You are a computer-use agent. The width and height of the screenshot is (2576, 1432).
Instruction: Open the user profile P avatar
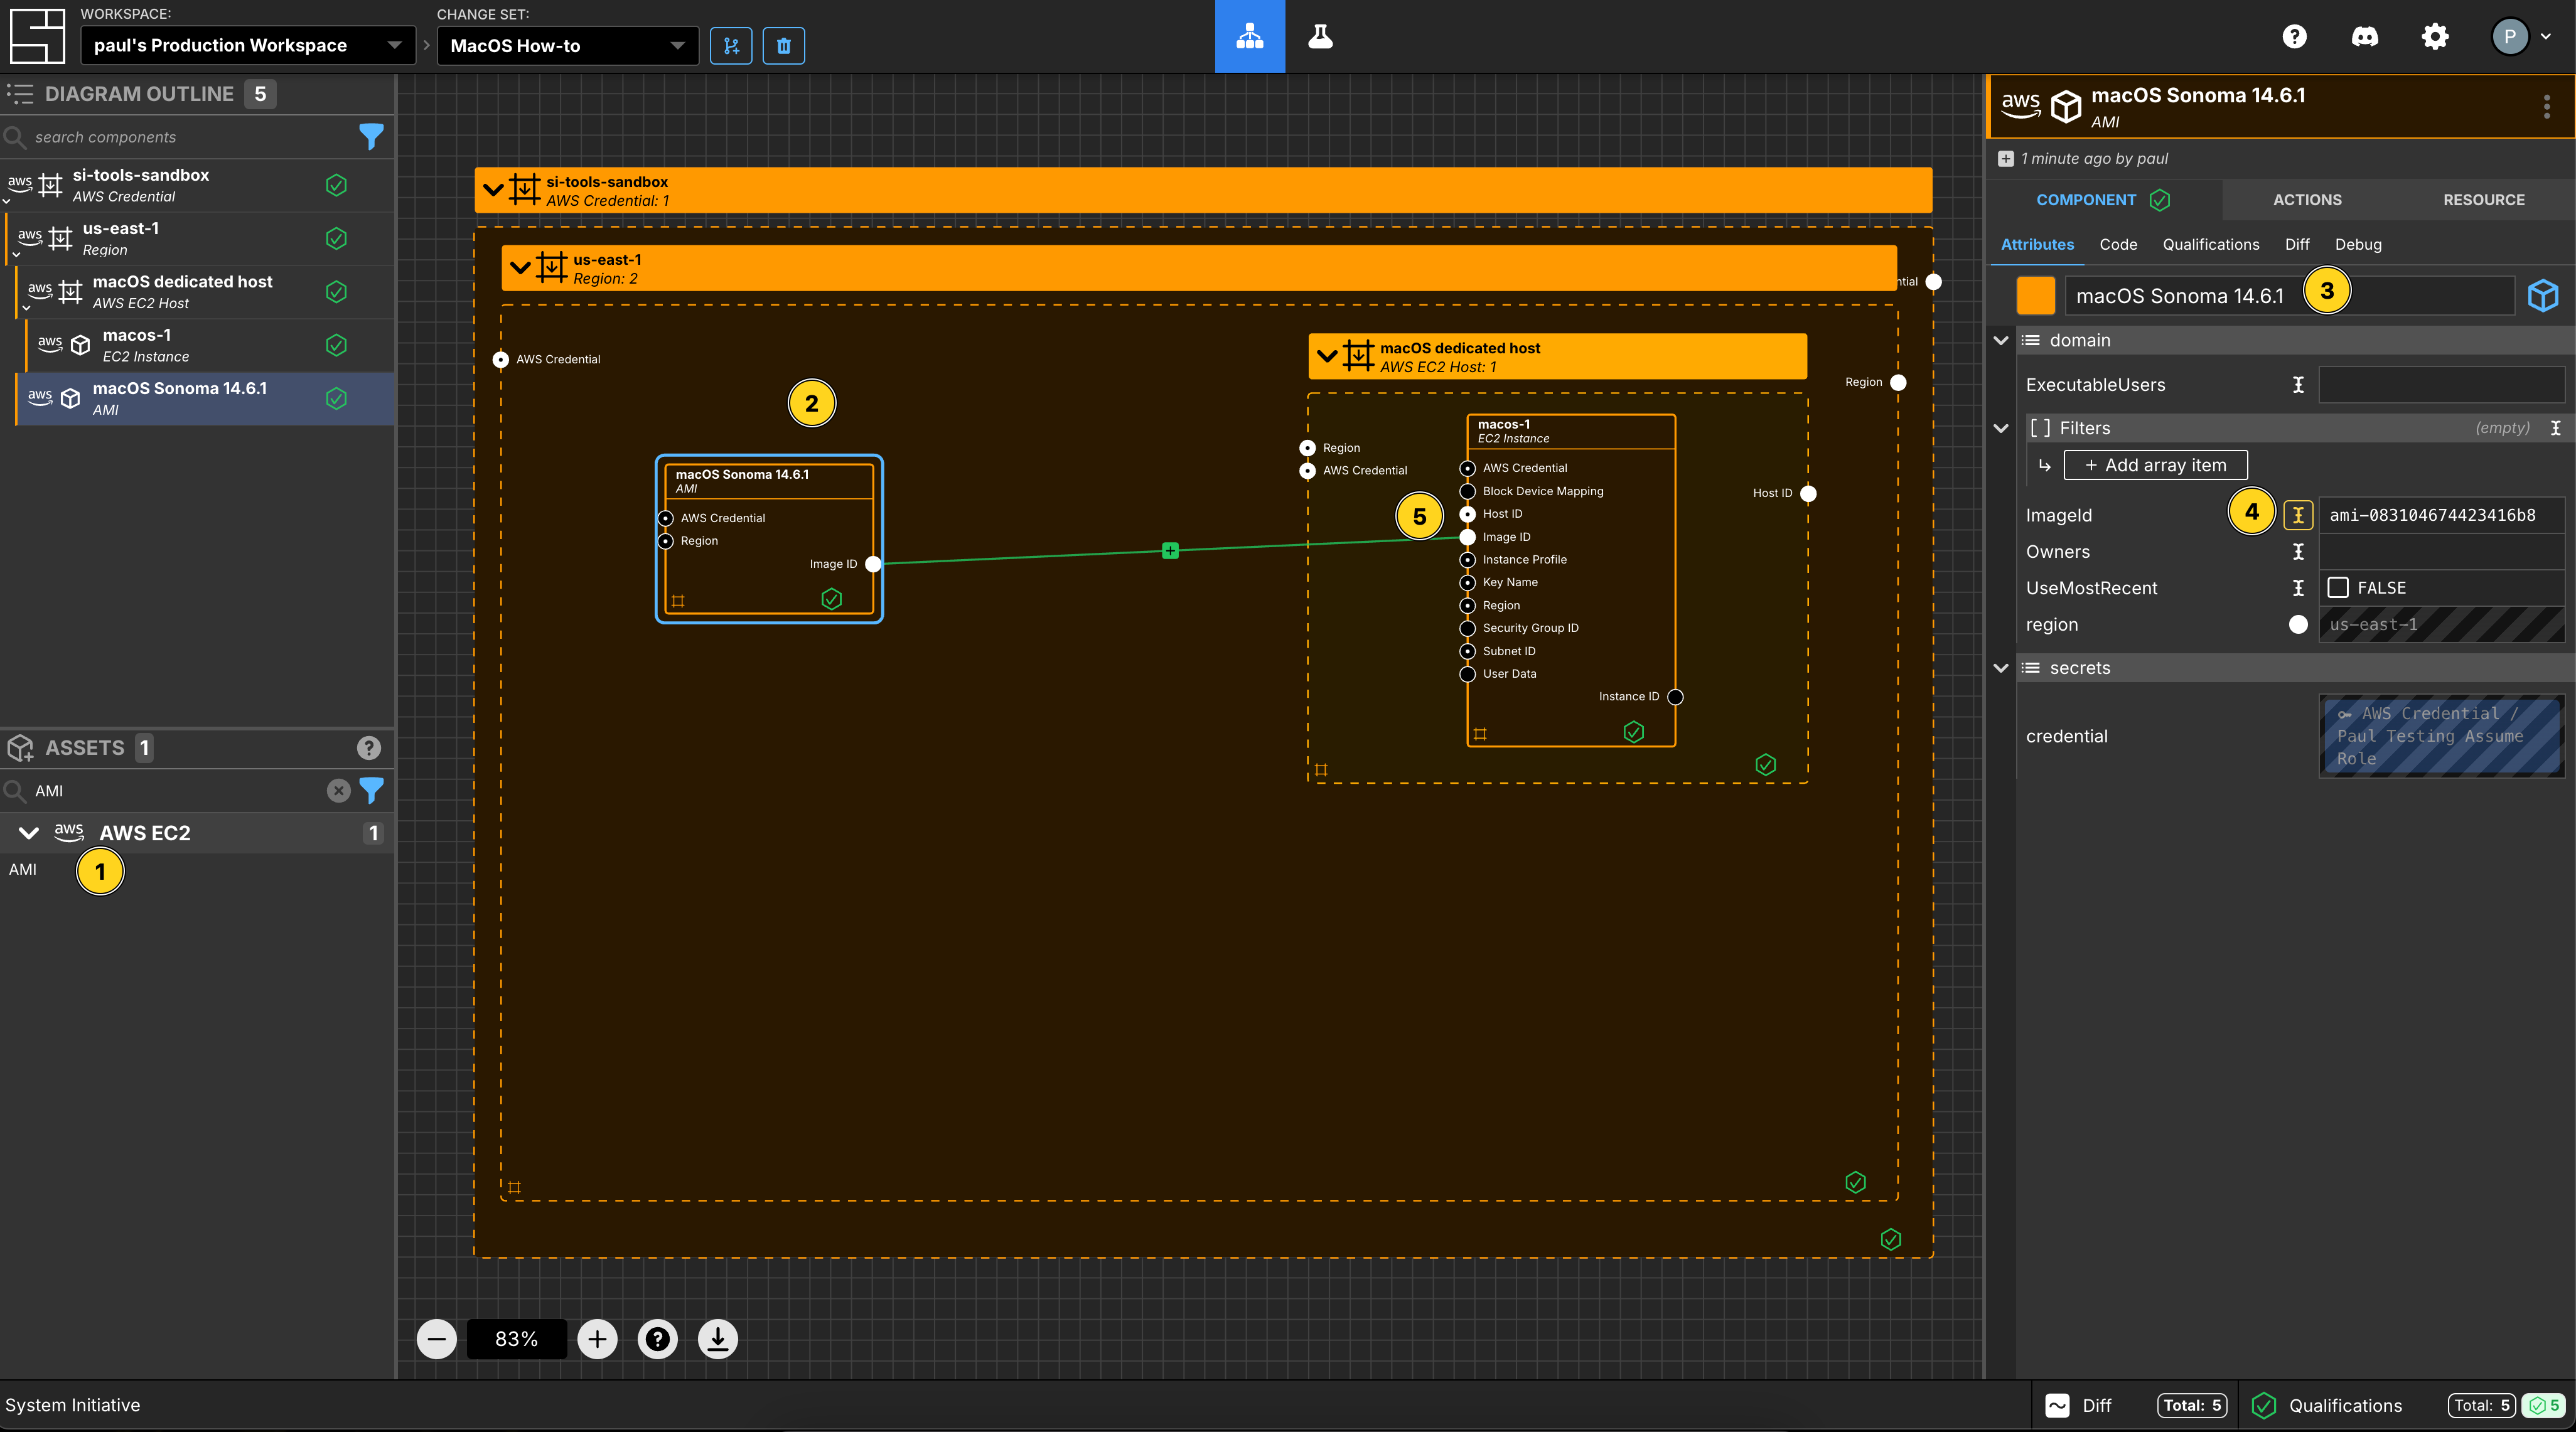2509,37
